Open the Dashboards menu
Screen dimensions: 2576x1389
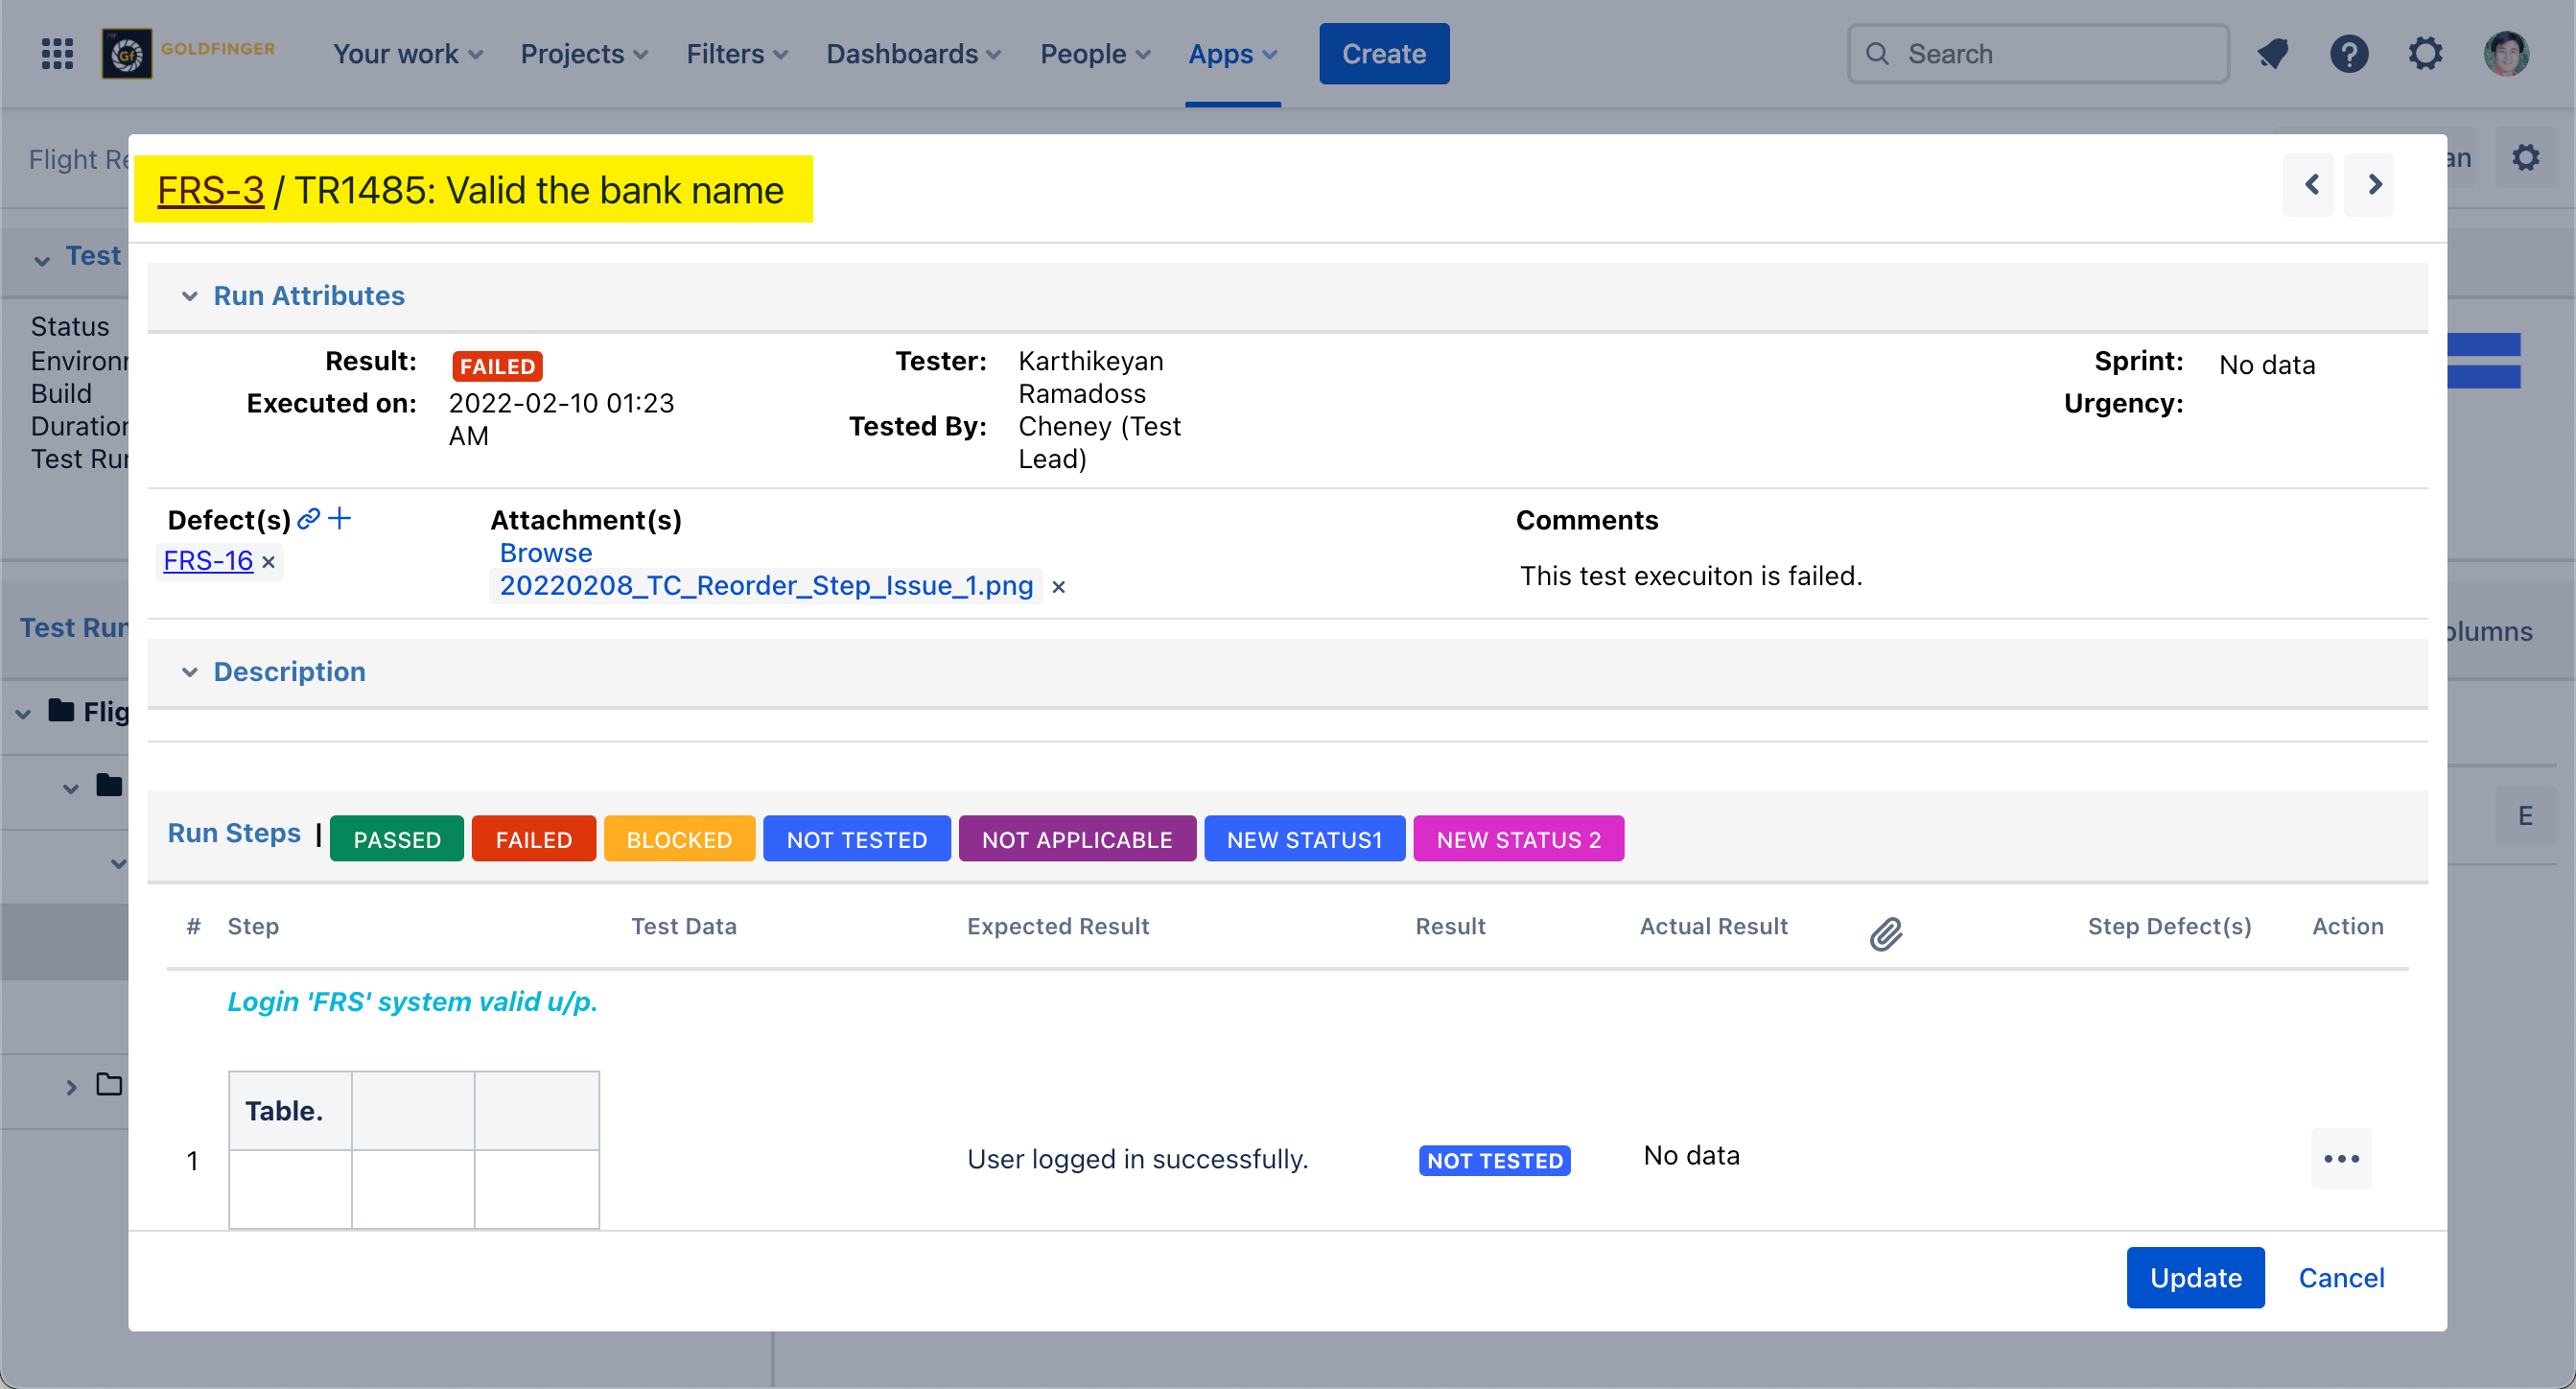912,54
